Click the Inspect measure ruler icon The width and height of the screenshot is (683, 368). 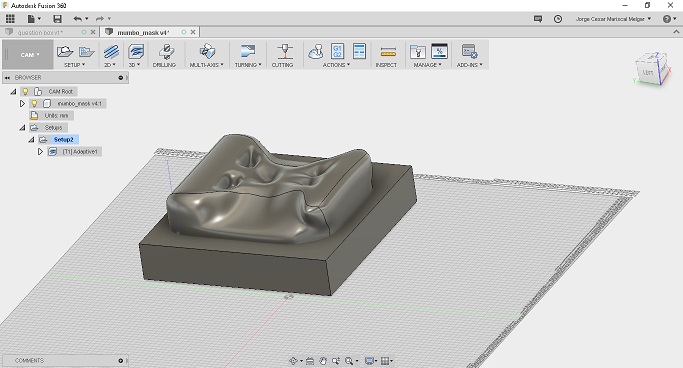tap(388, 53)
